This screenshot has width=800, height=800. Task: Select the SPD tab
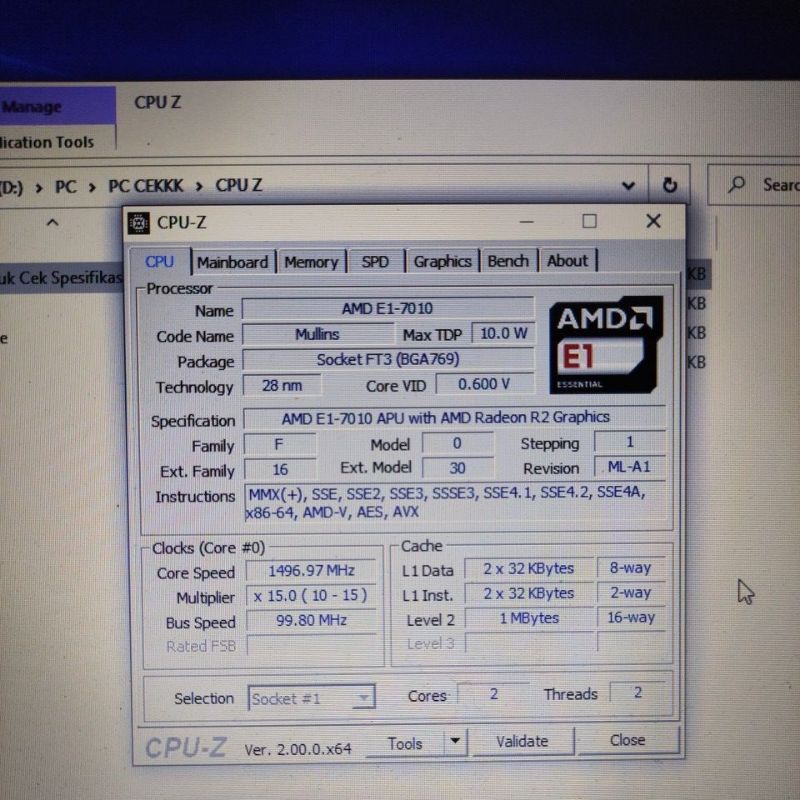375,262
